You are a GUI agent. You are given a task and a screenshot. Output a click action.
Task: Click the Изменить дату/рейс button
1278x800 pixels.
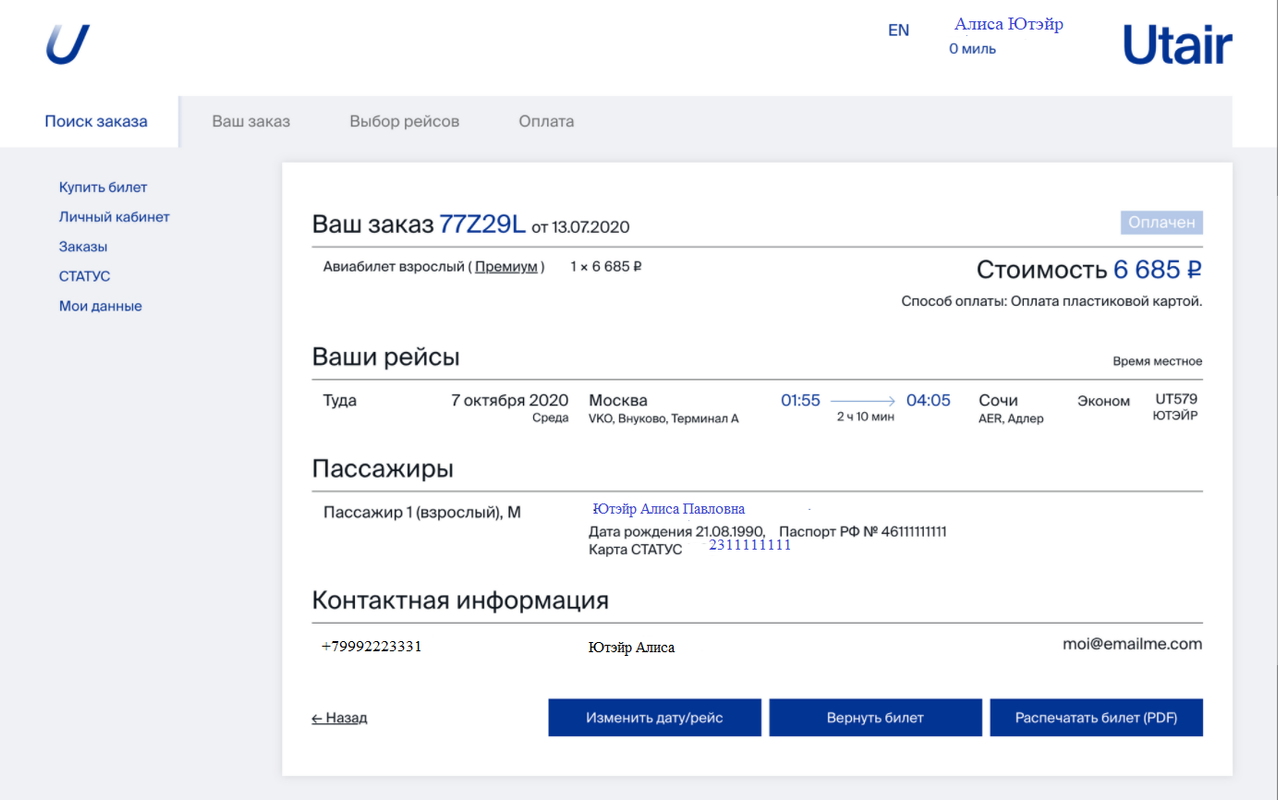pos(655,718)
